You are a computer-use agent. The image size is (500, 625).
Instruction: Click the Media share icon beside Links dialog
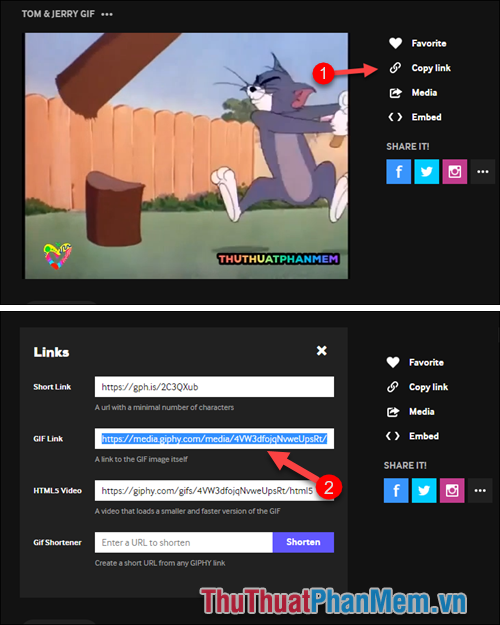pyautogui.click(x=393, y=412)
